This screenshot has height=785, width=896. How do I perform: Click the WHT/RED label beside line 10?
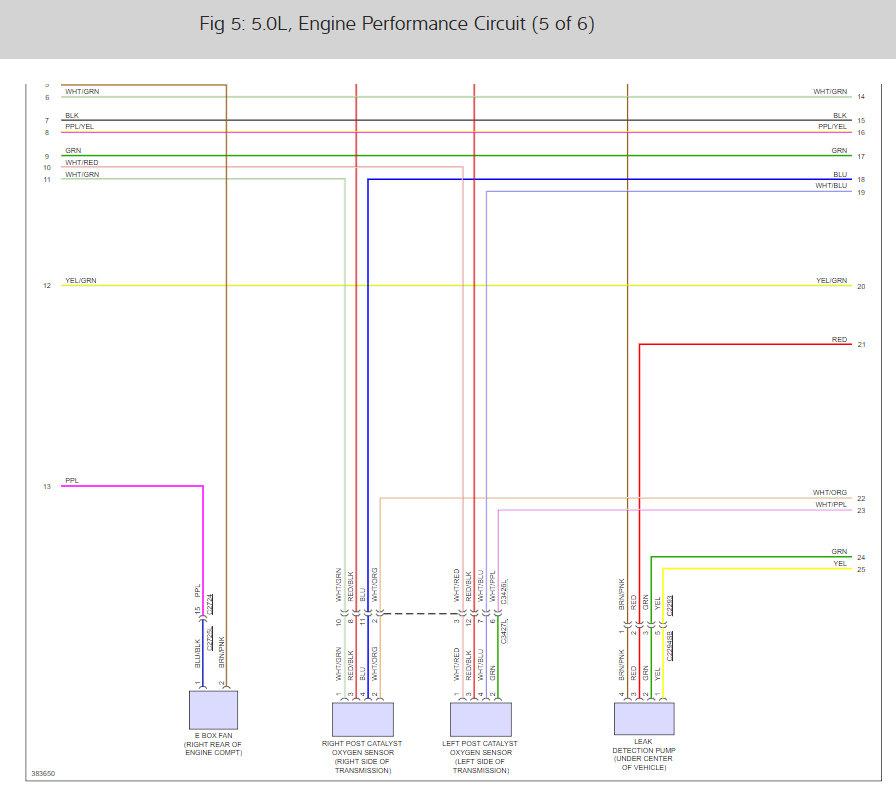pyautogui.click(x=82, y=162)
